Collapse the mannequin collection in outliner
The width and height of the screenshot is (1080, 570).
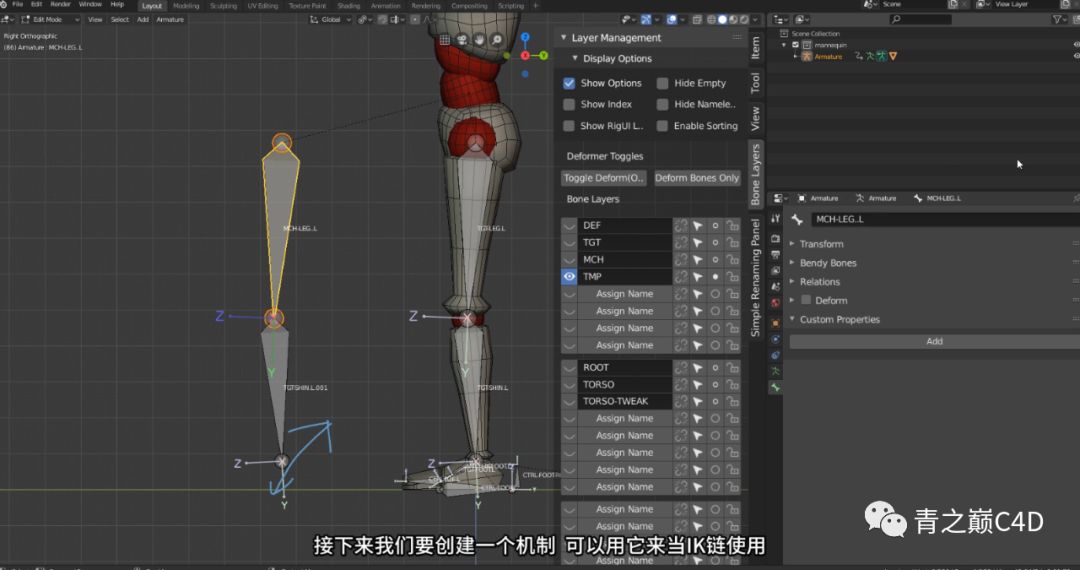[784, 45]
